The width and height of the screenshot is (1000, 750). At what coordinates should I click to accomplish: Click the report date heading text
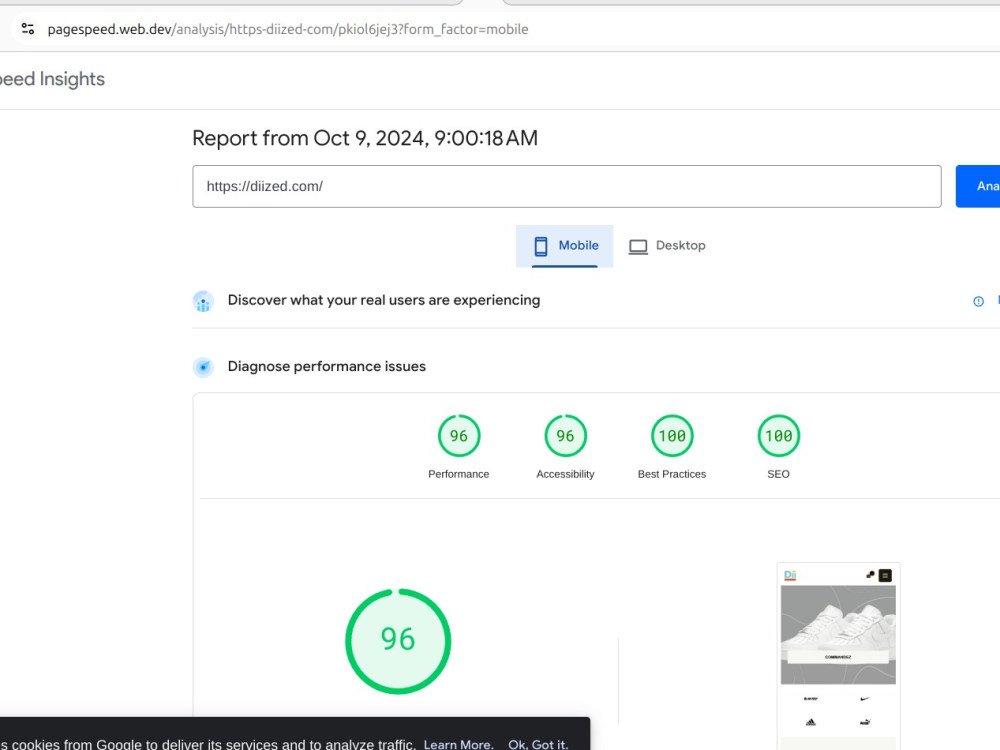(x=365, y=138)
